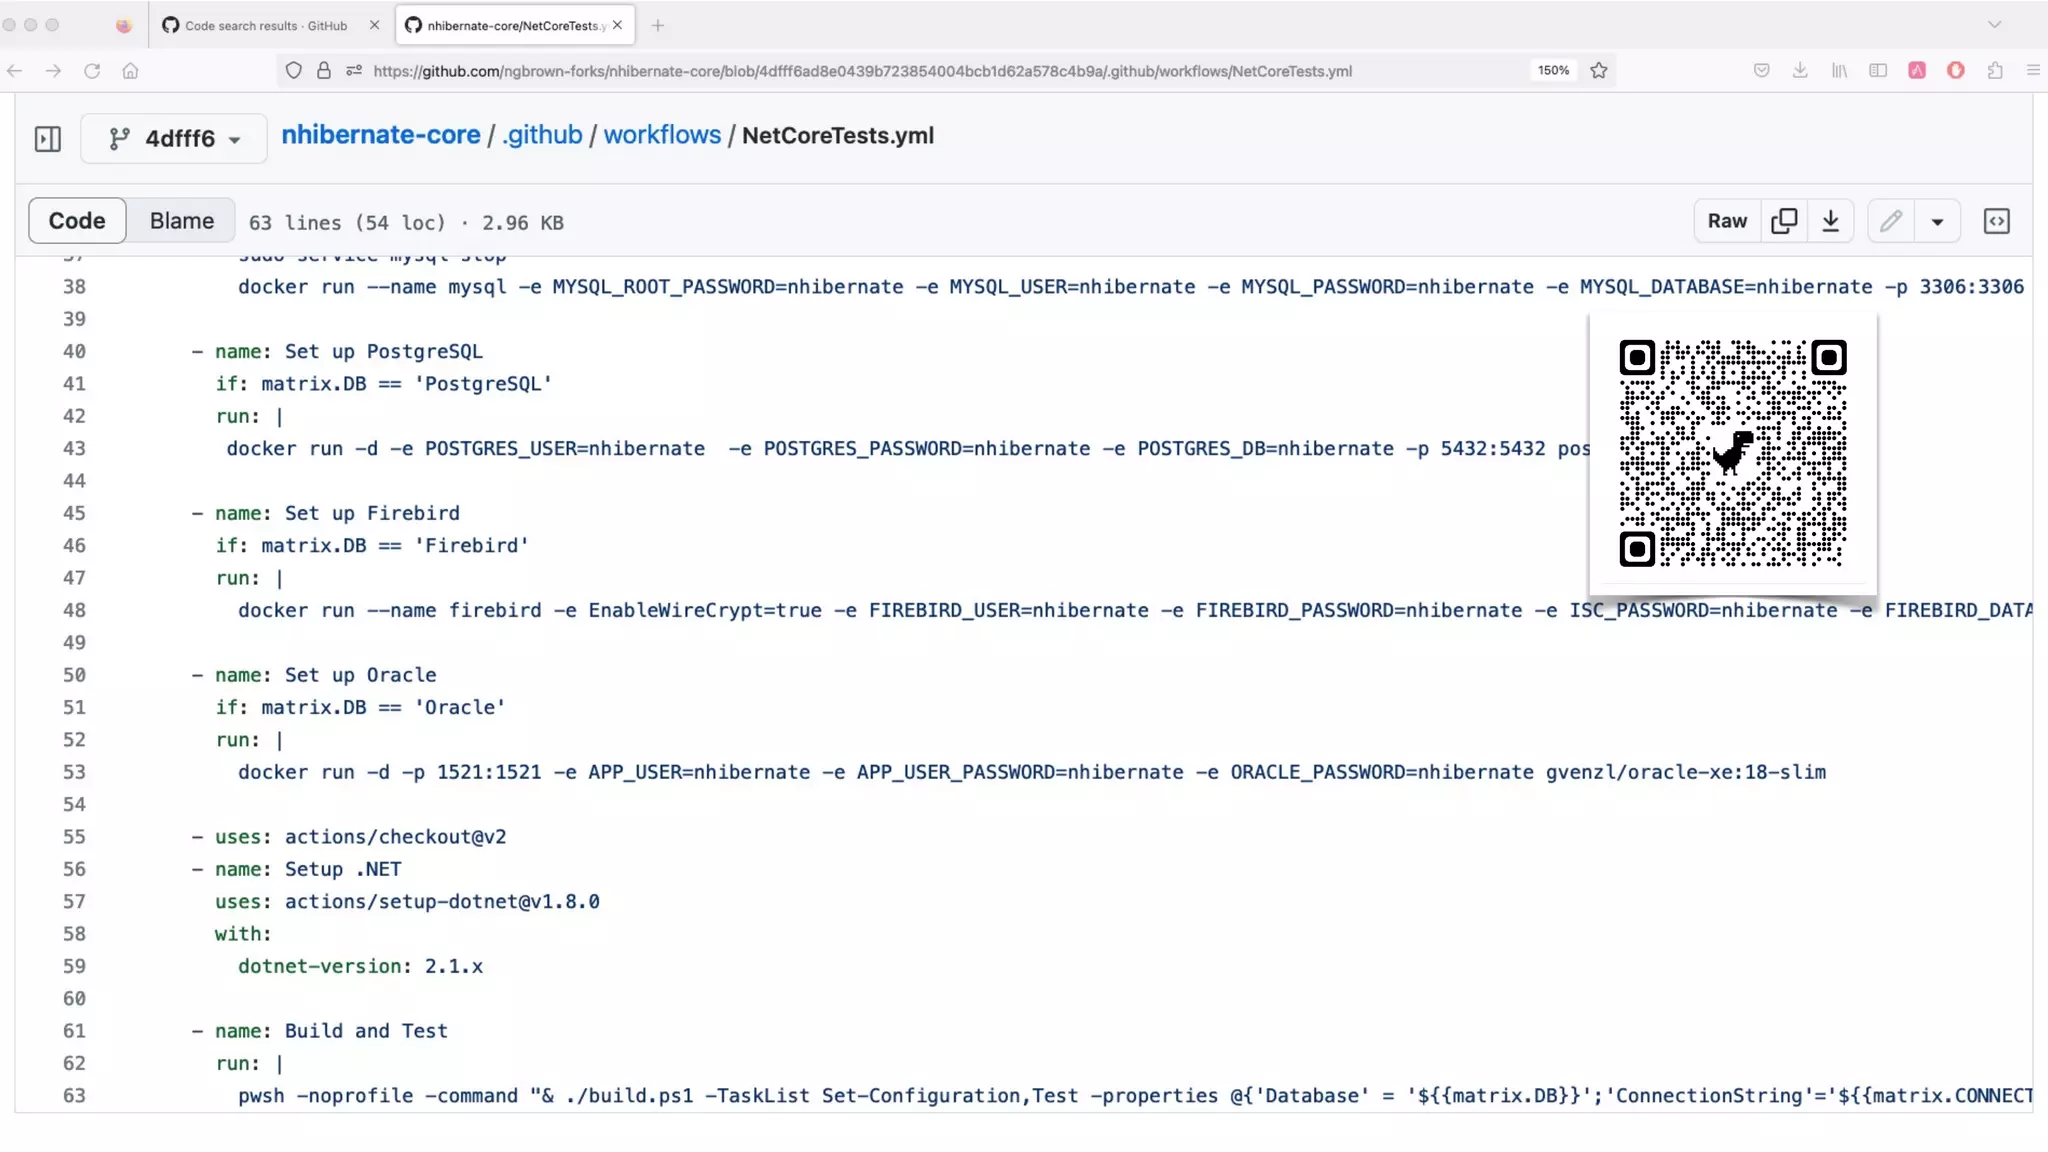Image resolution: width=2048 pixels, height=1152 pixels.
Task: Click the QR code image overlay
Action: tap(1732, 453)
